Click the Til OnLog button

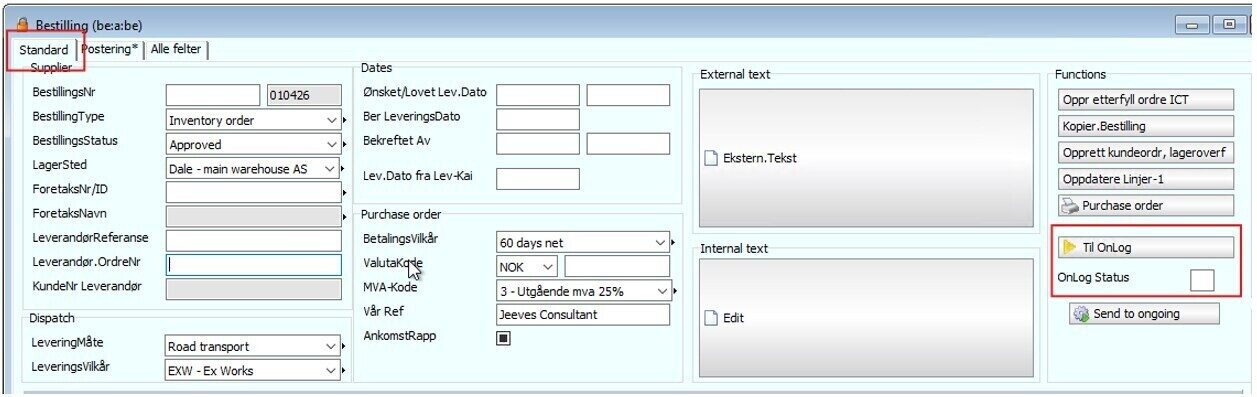point(1146,247)
